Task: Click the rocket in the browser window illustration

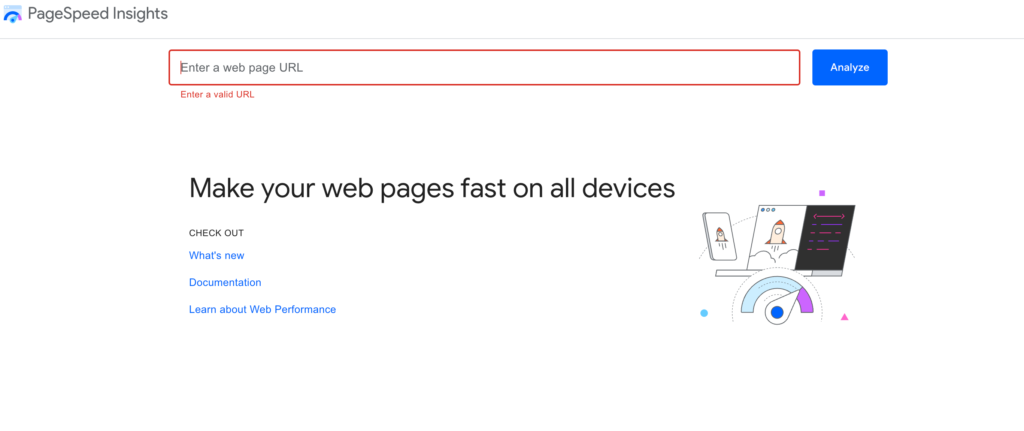Action: coord(775,233)
